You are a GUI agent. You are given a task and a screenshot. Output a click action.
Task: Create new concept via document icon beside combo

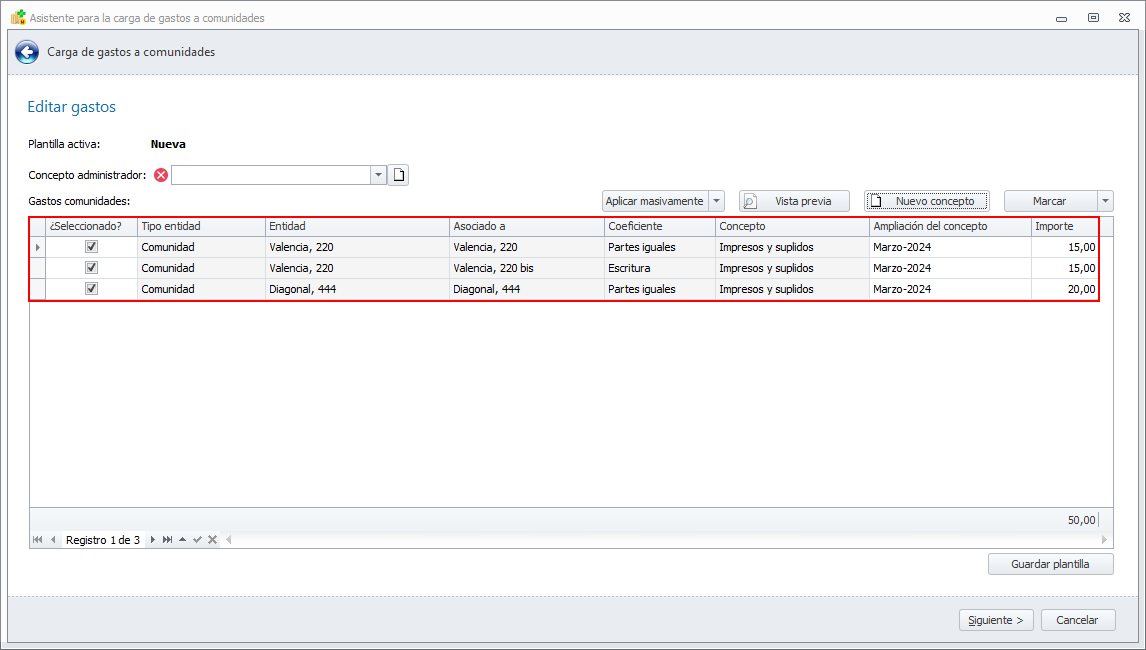(x=398, y=175)
